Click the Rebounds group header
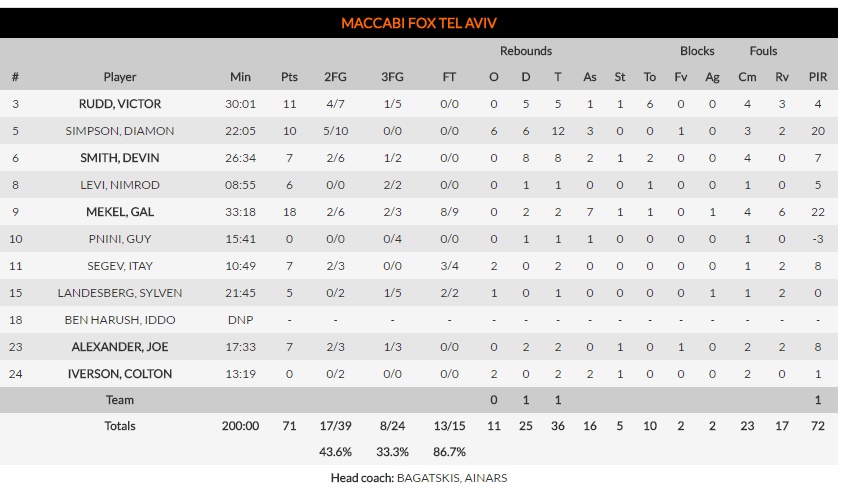 coord(526,51)
